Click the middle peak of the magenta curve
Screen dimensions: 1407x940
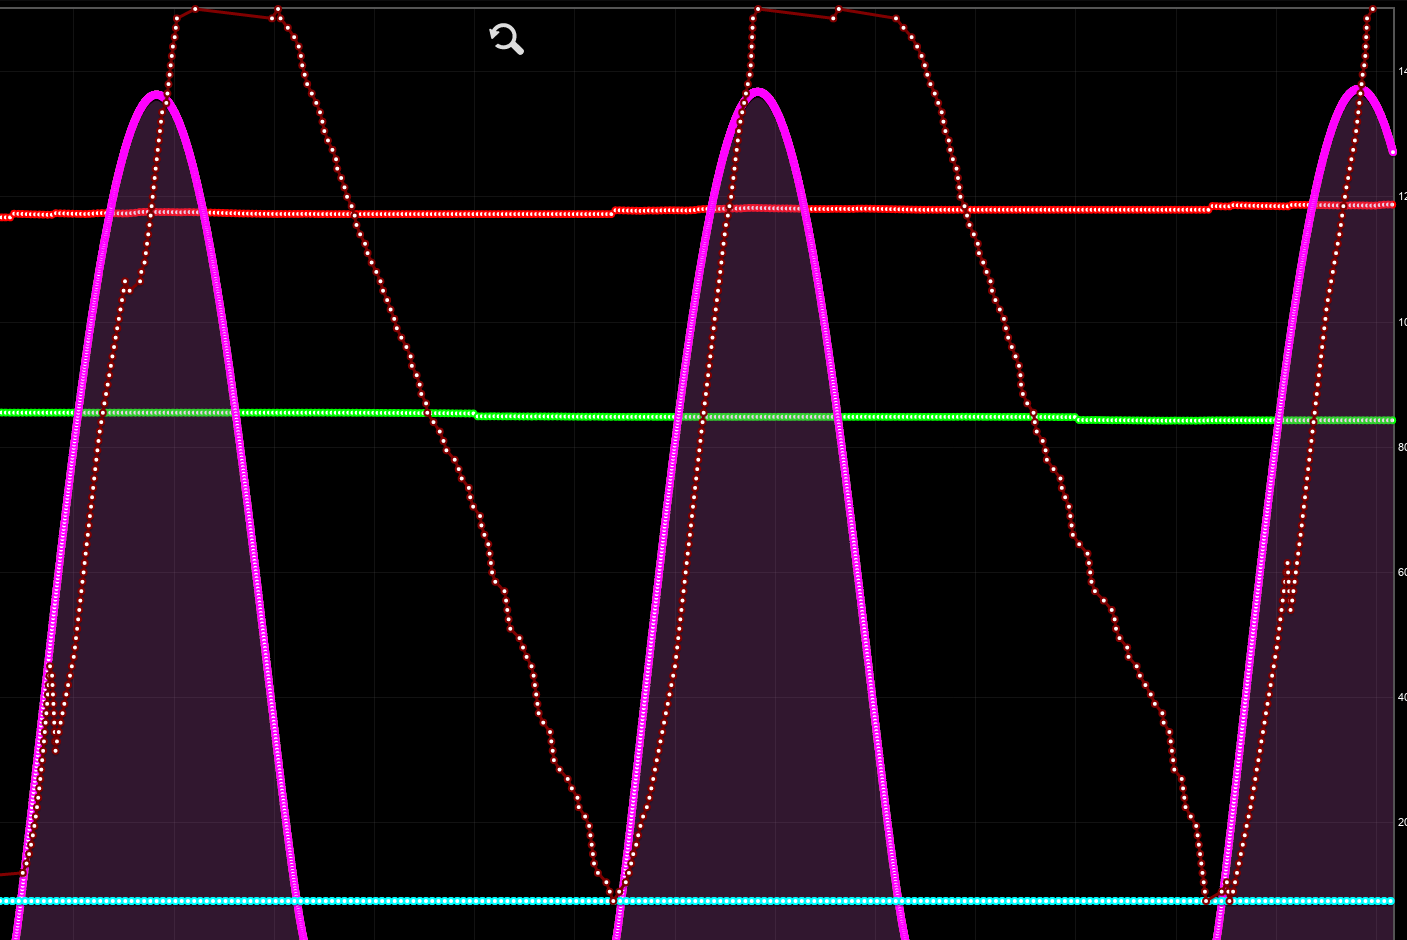pos(758,92)
